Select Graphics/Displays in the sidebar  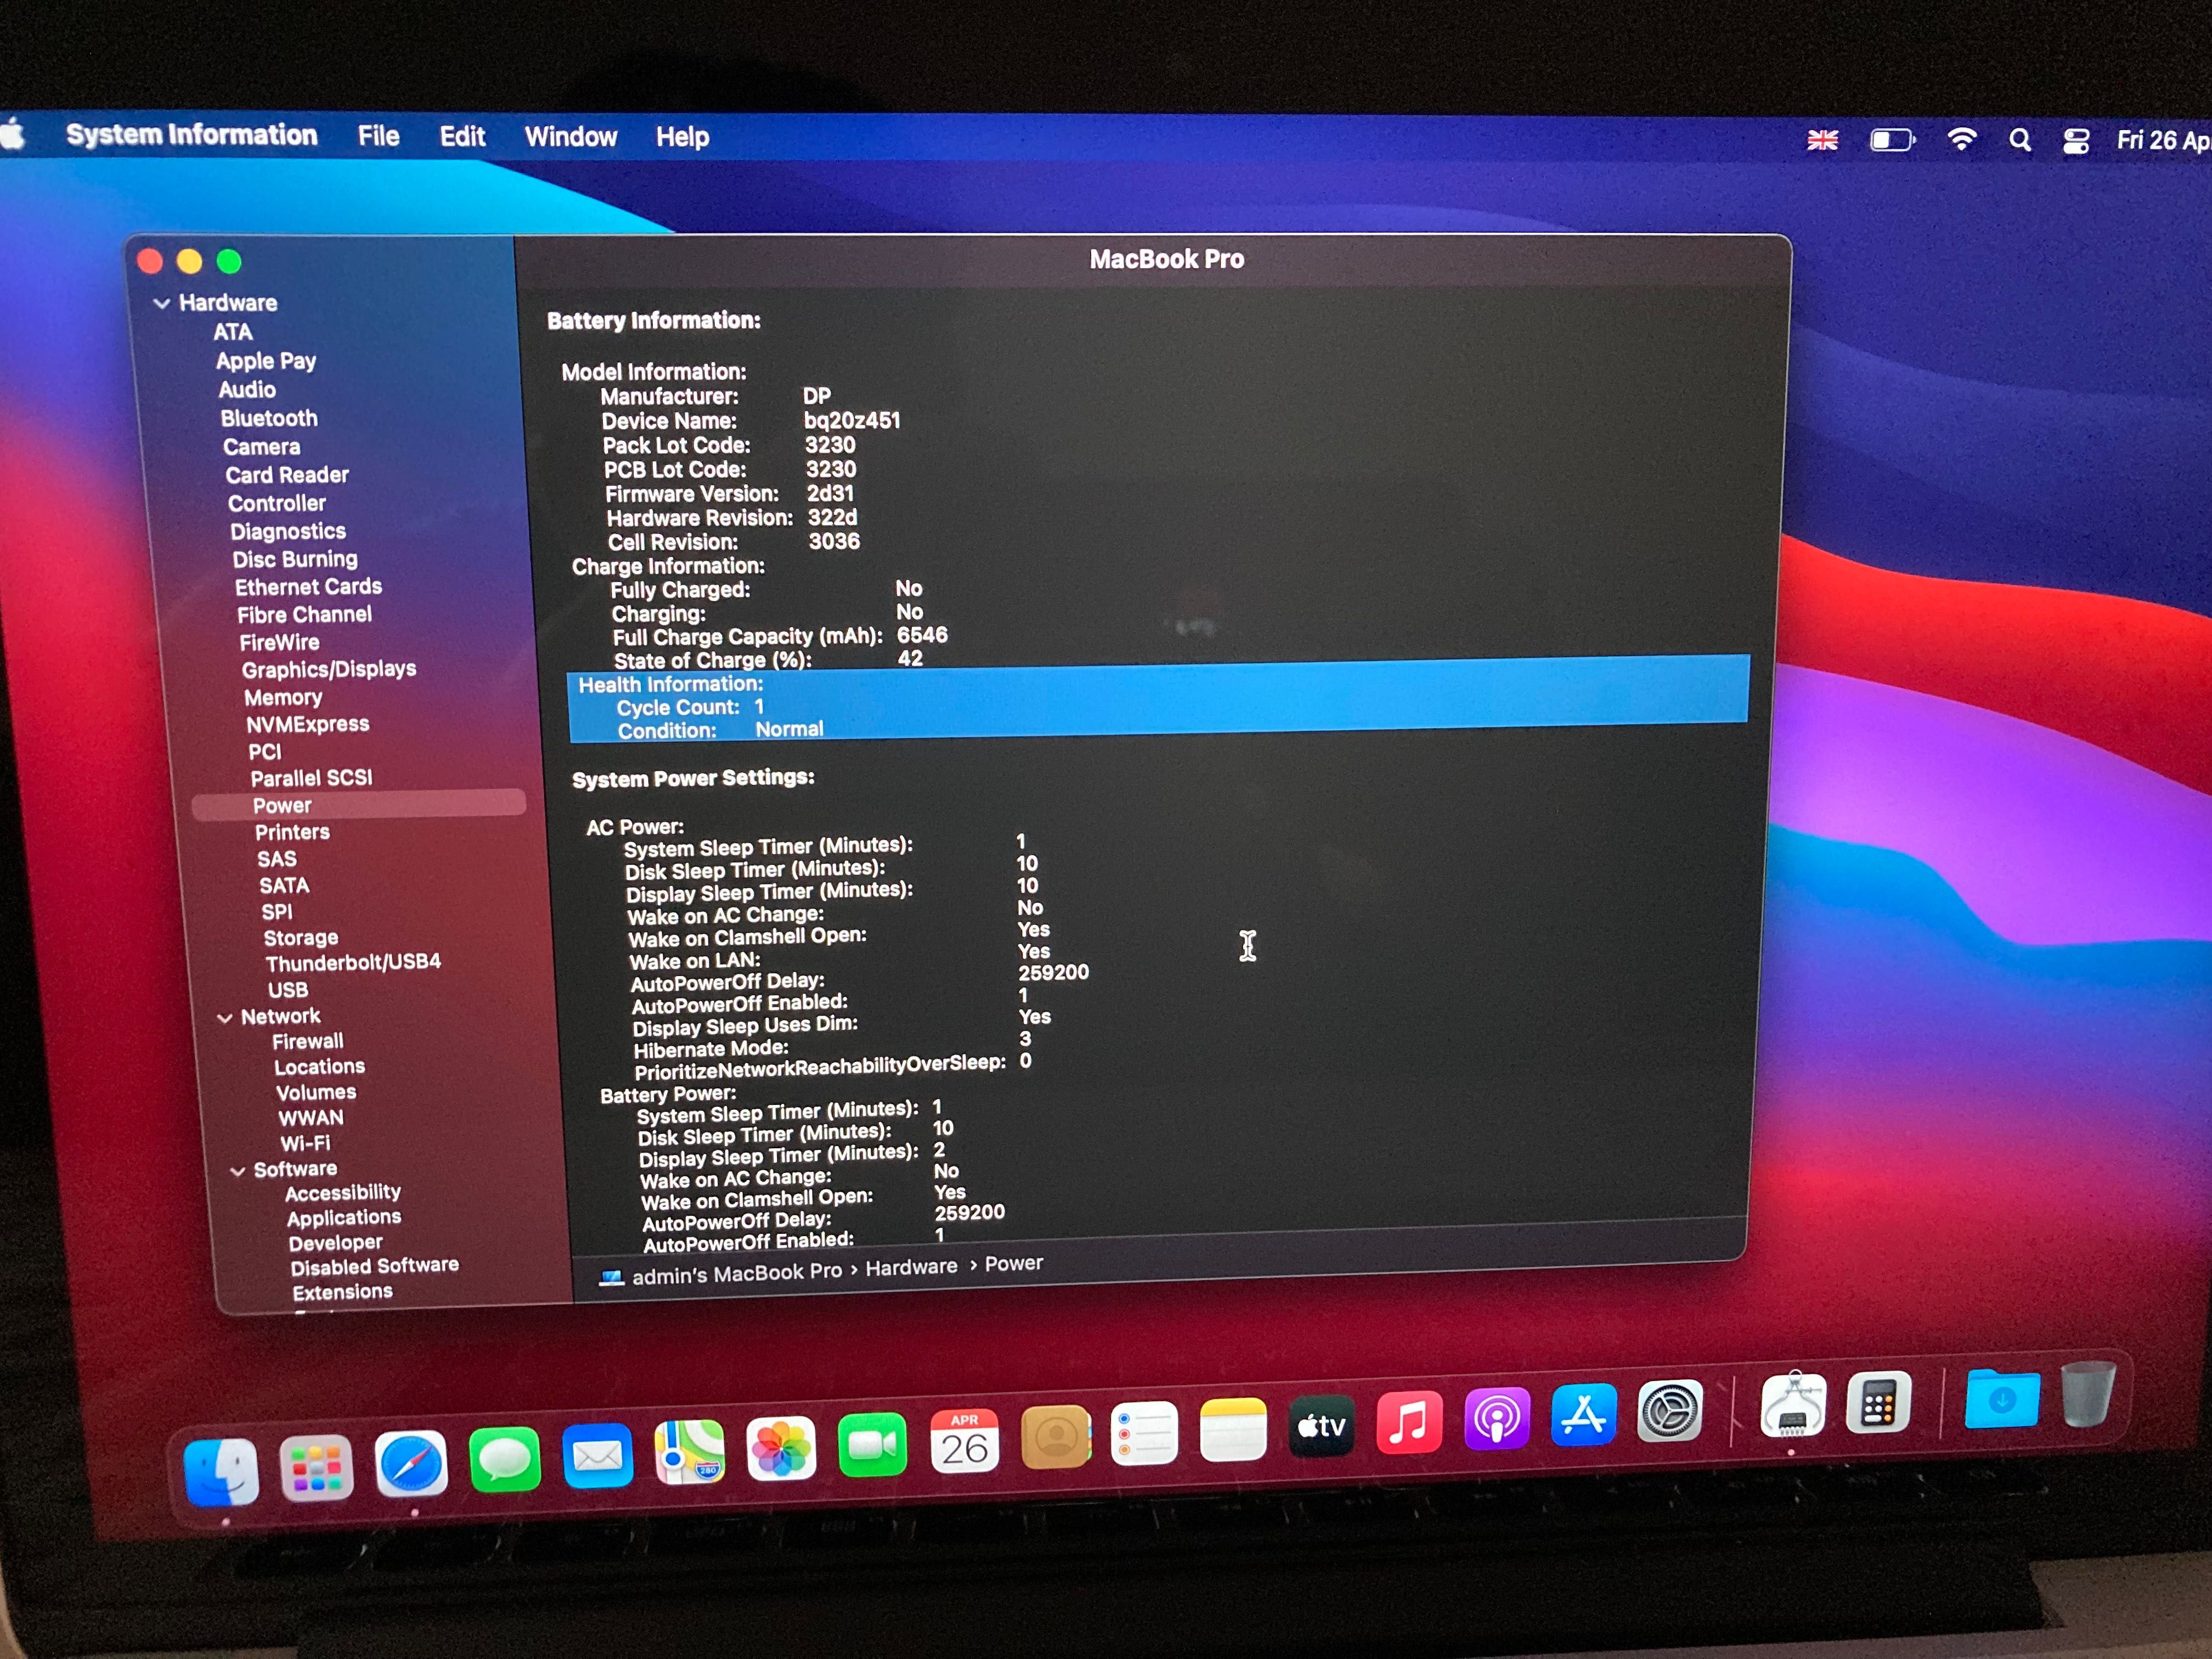click(x=329, y=669)
